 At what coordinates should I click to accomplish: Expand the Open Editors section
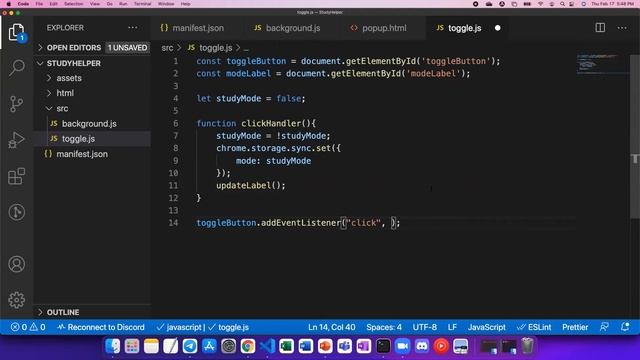(40, 48)
